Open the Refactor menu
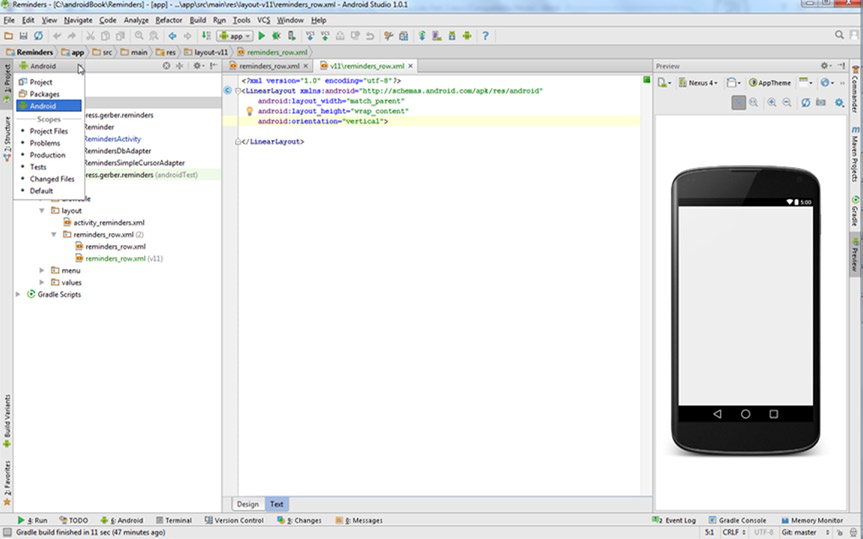The image size is (863, 539). click(169, 20)
